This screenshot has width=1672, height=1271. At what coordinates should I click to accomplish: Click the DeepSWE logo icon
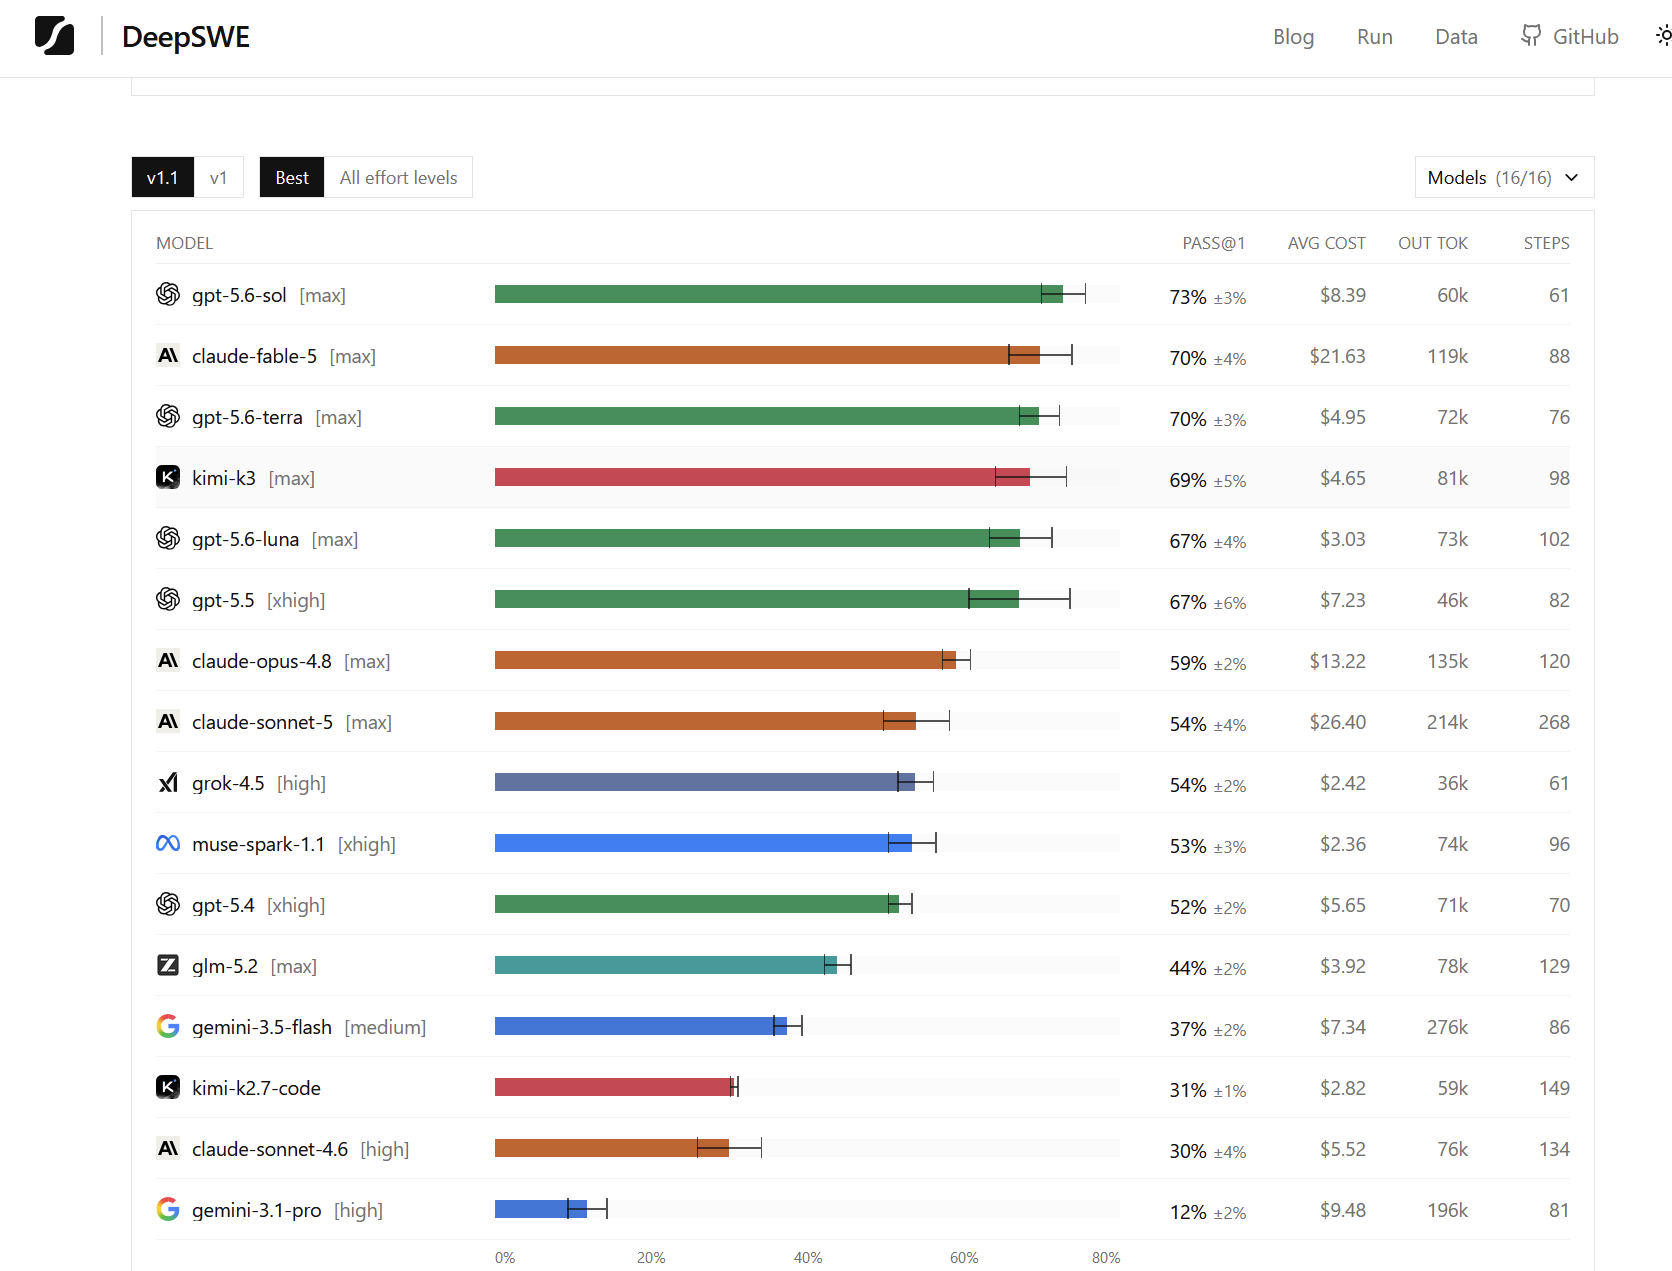point(54,36)
